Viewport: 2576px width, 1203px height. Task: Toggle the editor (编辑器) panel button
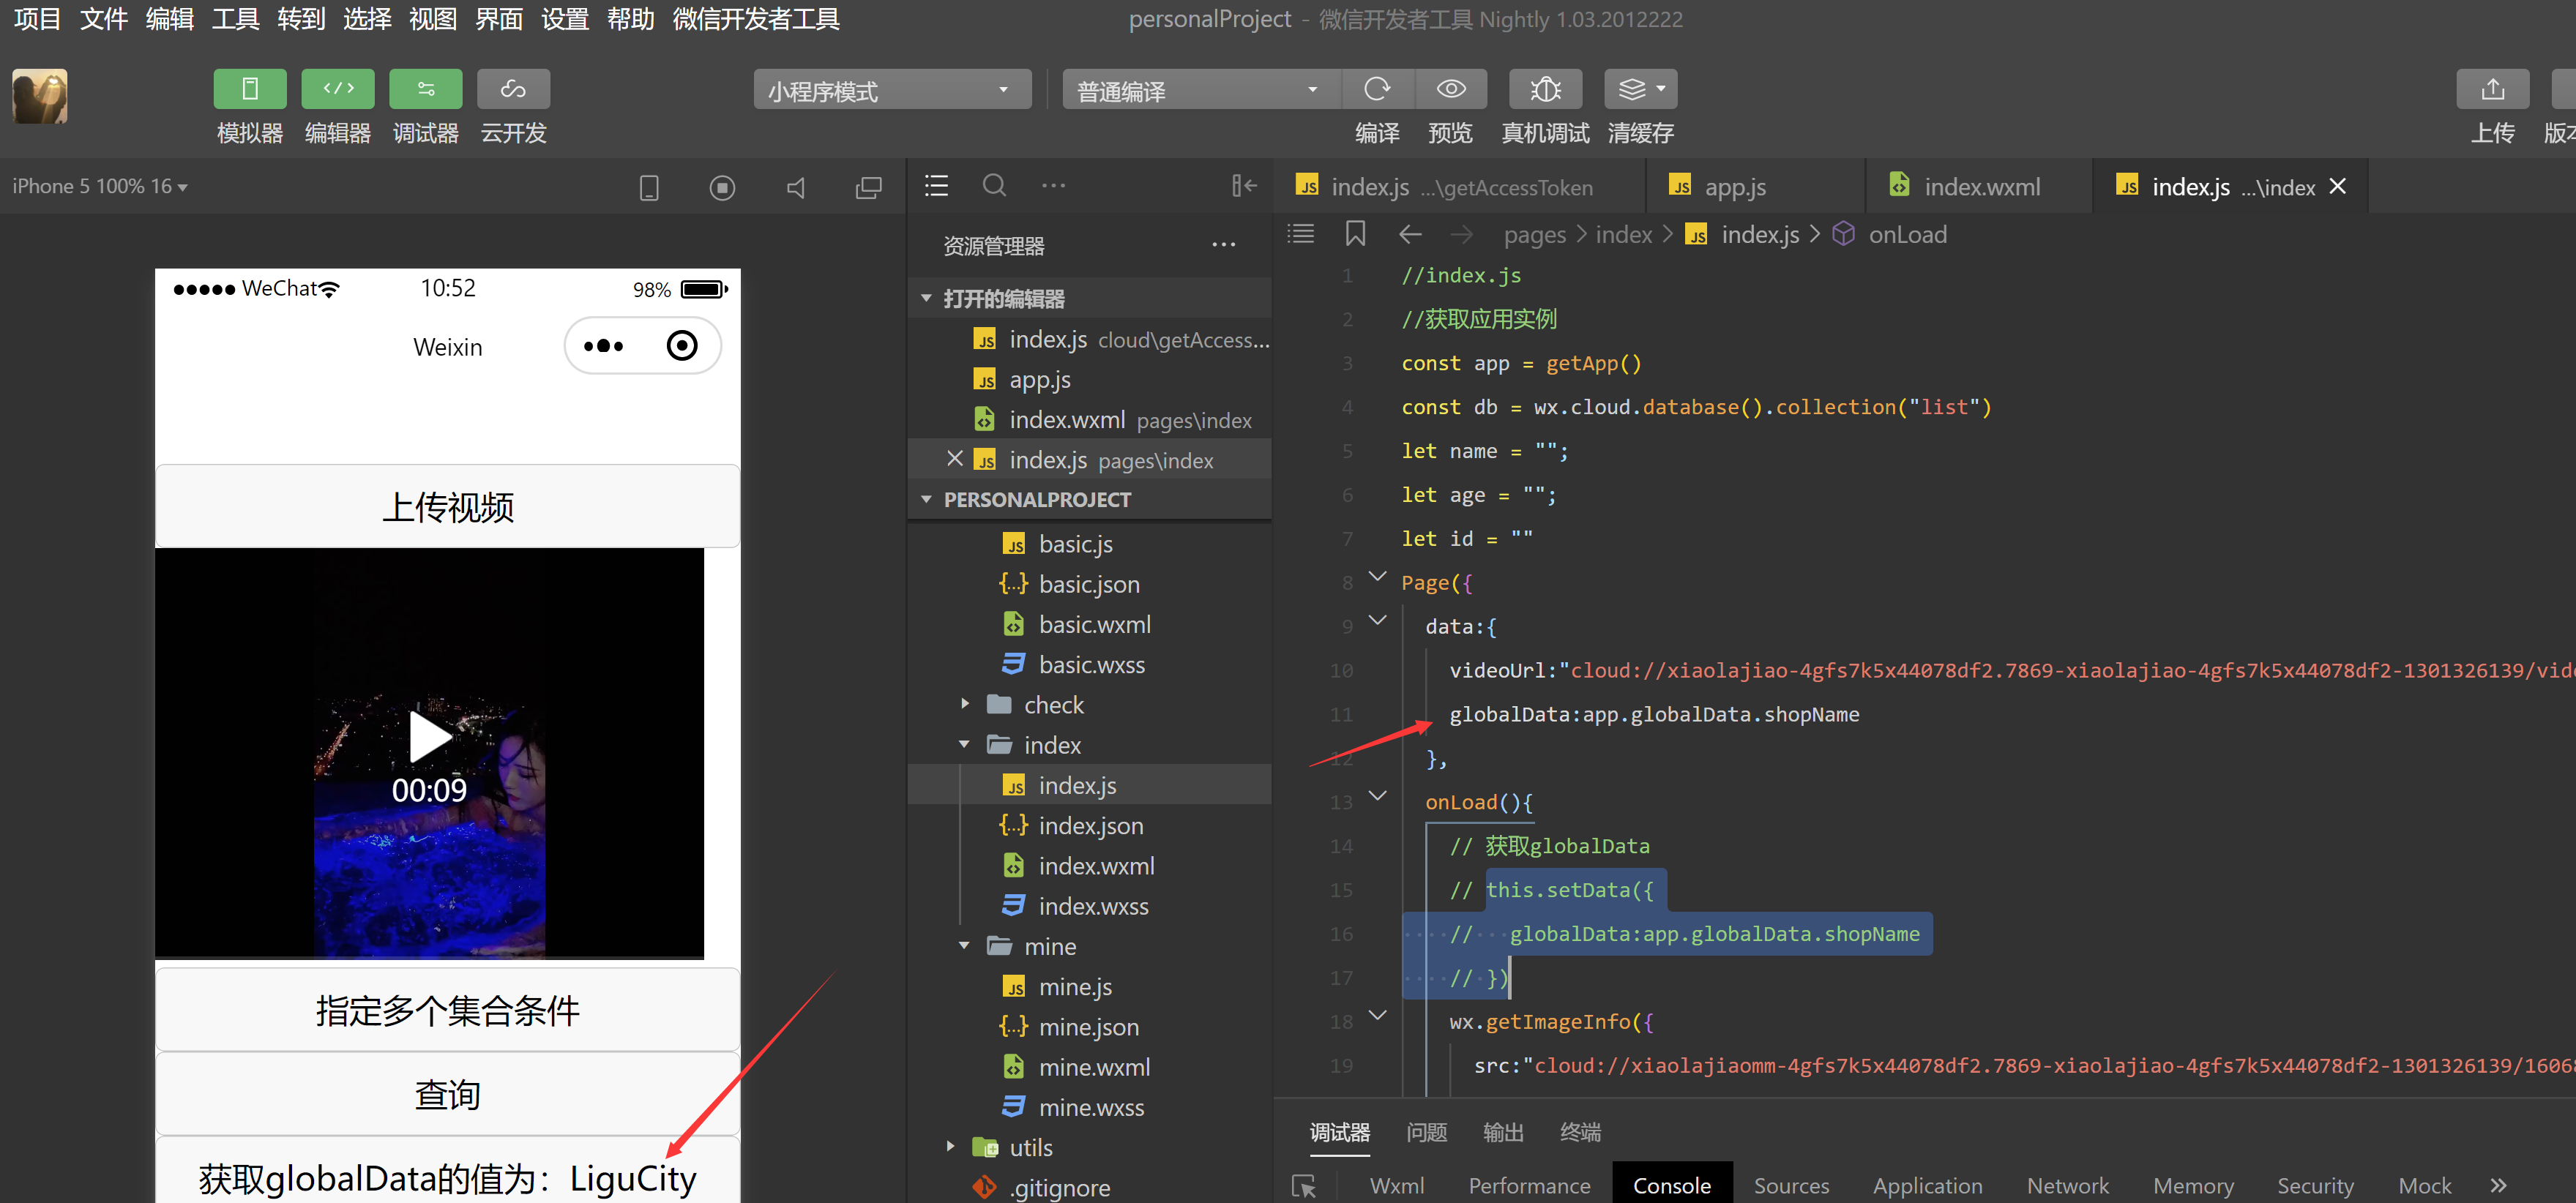(x=338, y=90)
